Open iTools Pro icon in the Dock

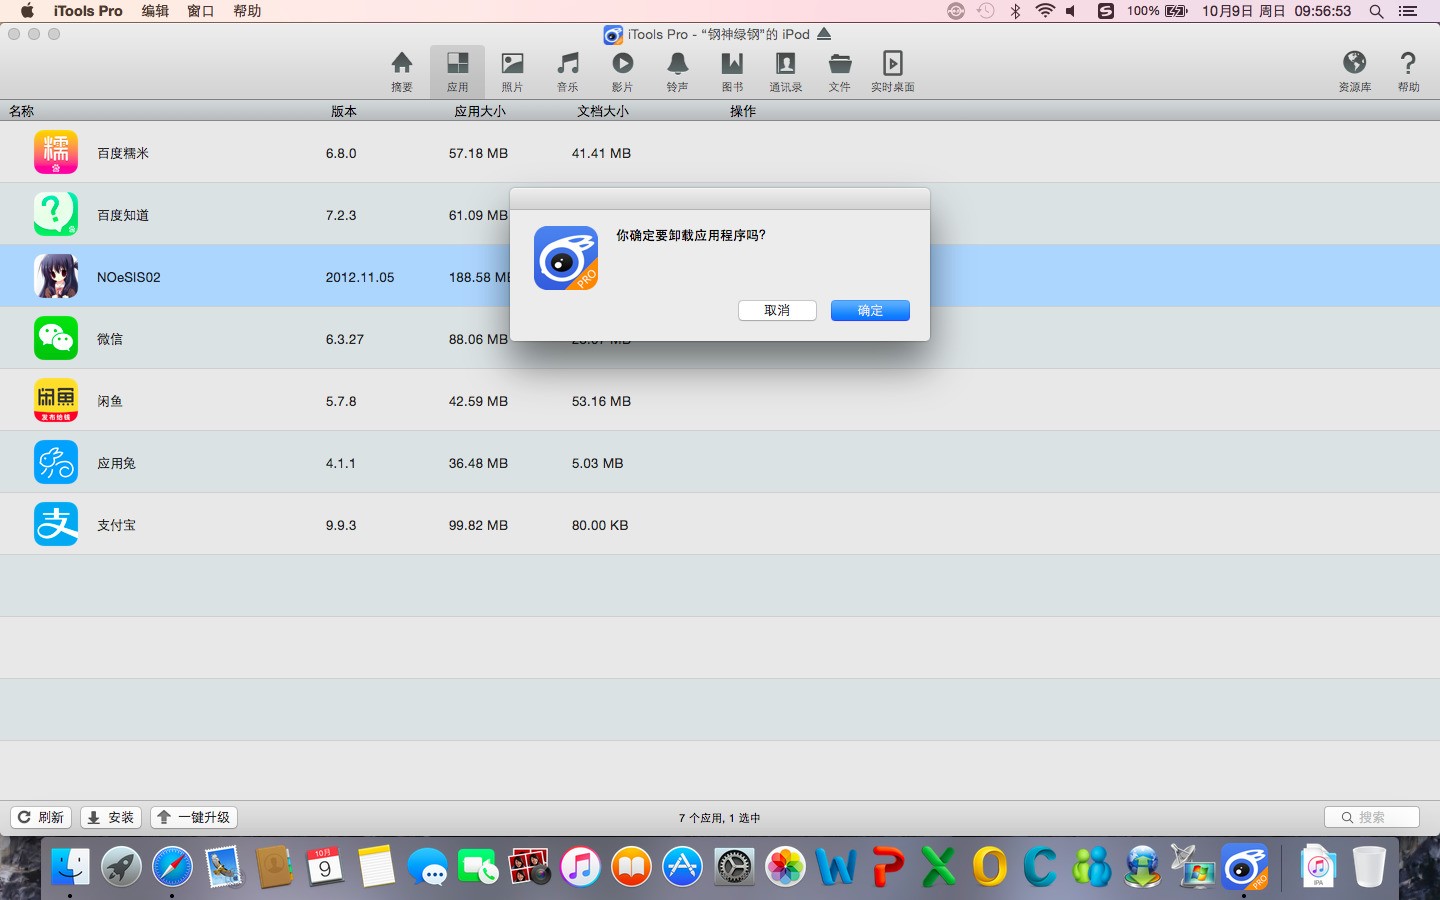pos(1244,866)
